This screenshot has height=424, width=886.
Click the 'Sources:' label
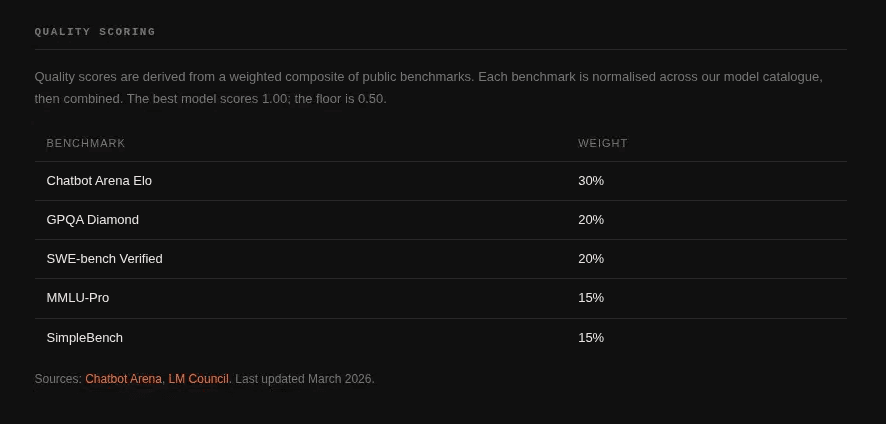point(58,379)
